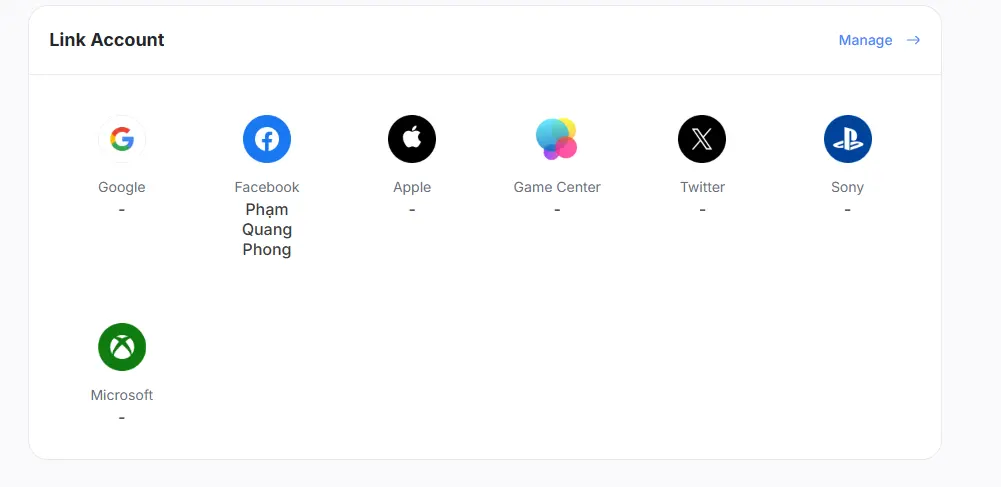Click the Sony text label
1001x487 pixels.
tap(847, 187)
